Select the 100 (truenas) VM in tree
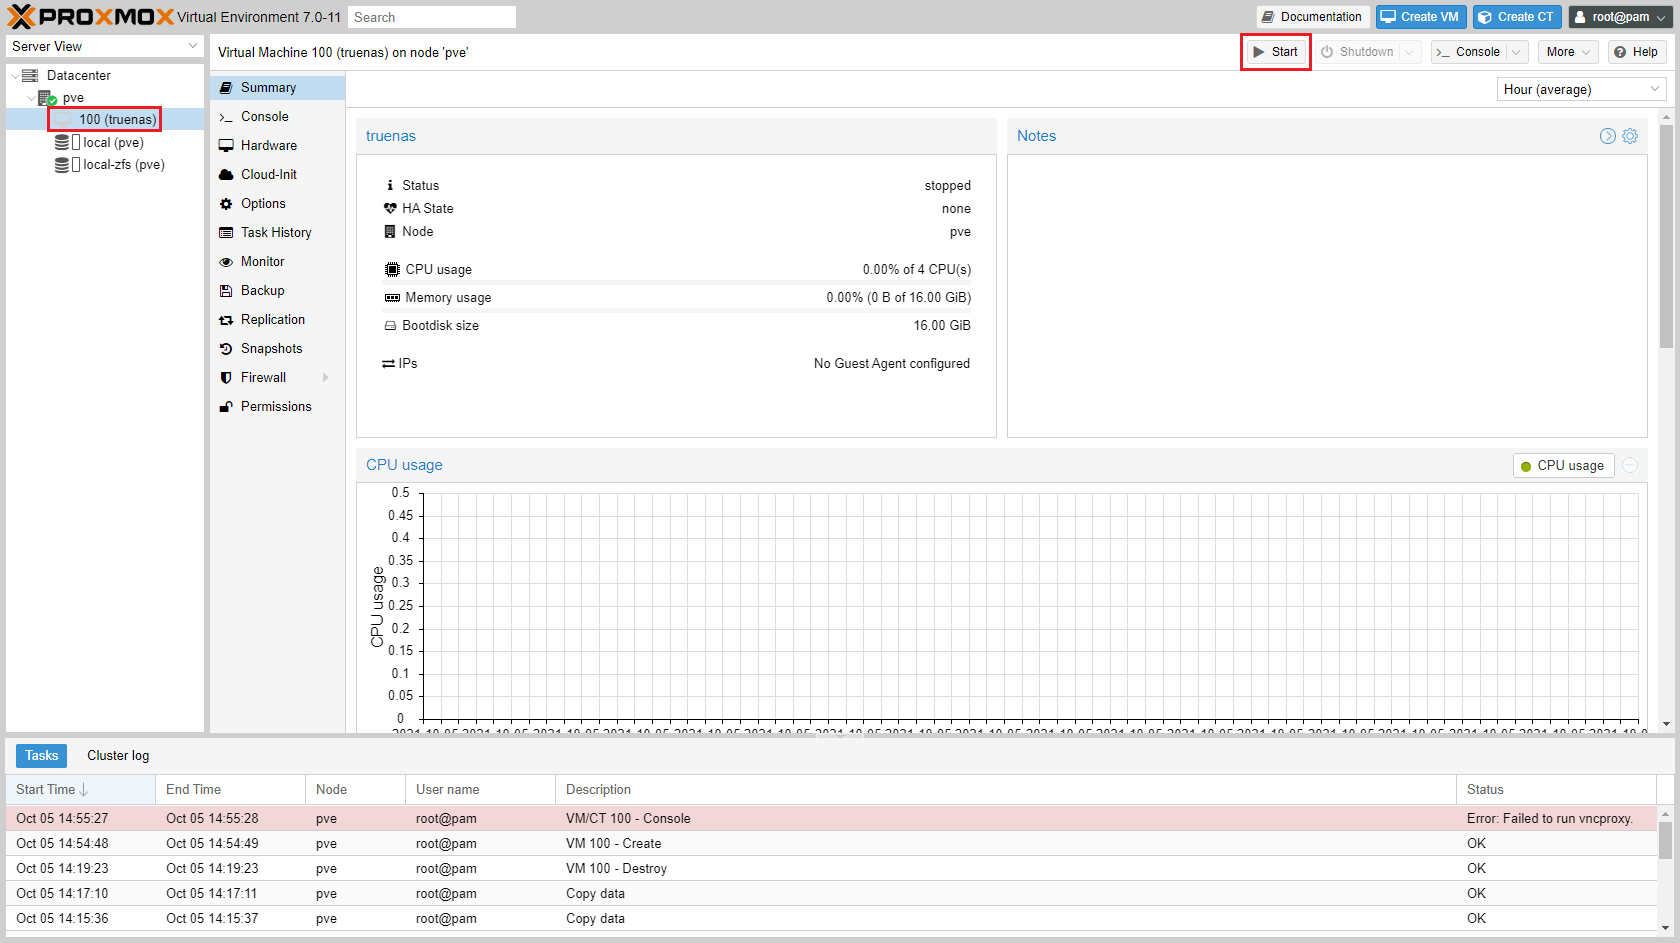Viewport: 1680px width, 943px height. pyautogui.click(x=105, y=120)
